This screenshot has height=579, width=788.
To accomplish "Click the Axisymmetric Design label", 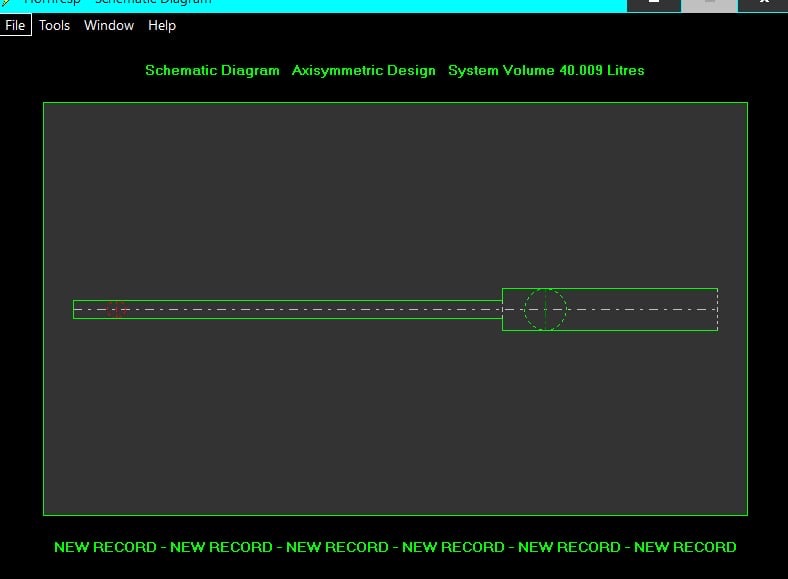I will 363,70.
